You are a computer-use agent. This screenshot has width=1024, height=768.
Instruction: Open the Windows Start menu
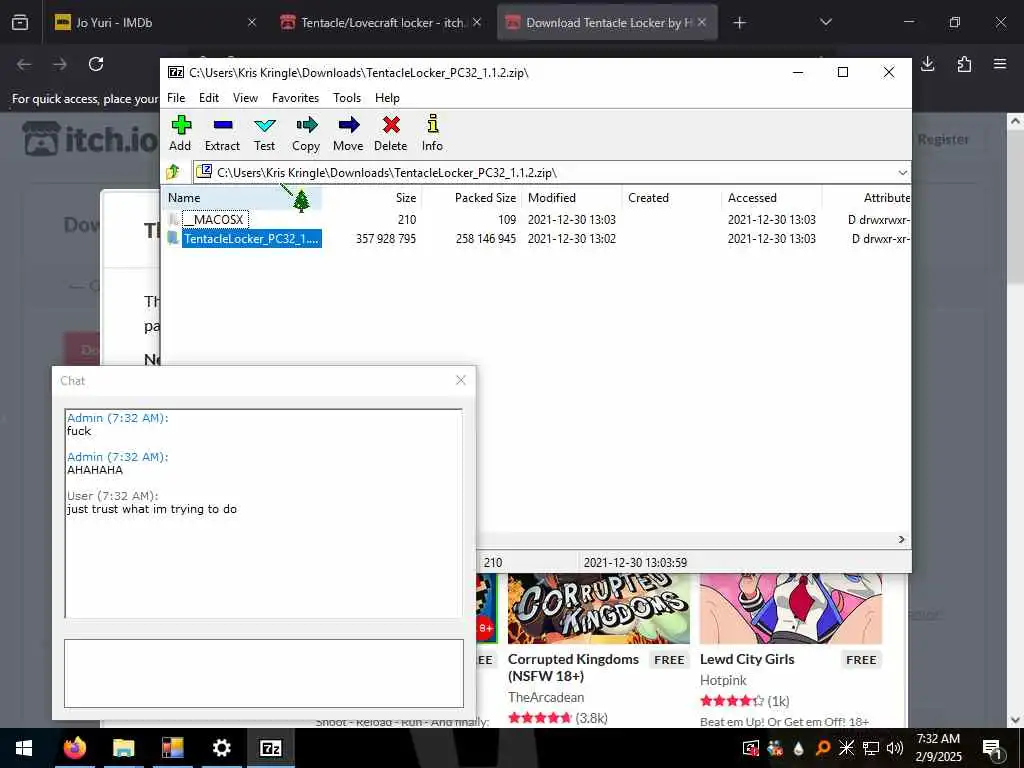click(24, 748)
